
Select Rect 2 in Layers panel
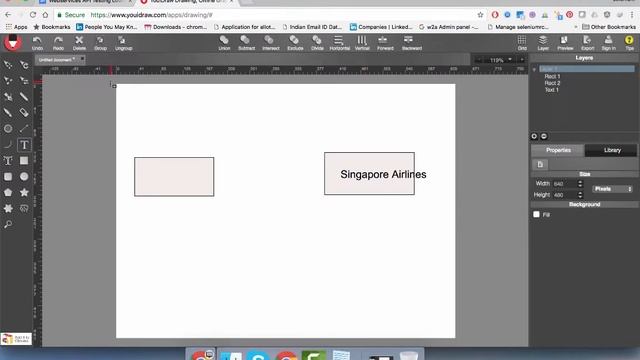pyautogui.click(x=552, y=83)
